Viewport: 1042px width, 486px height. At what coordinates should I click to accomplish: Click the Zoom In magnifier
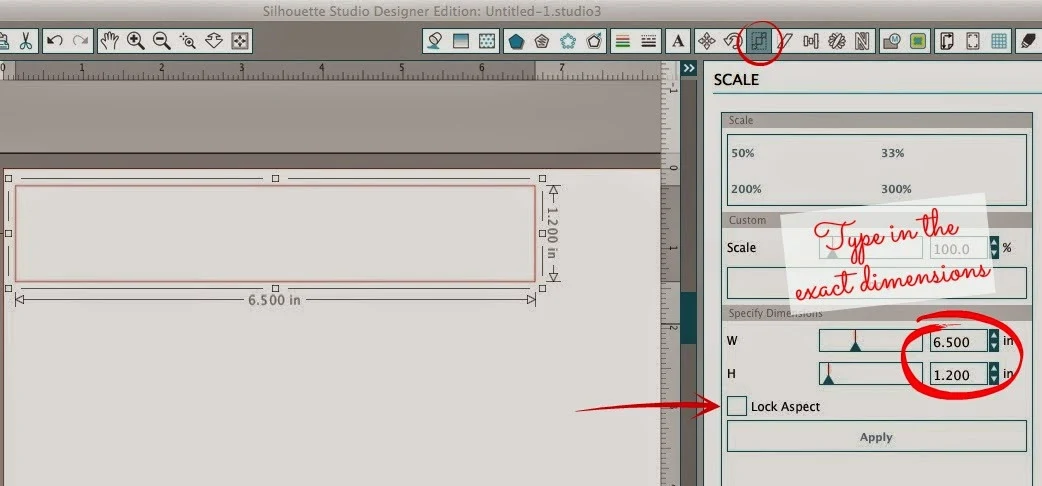(136, 41)
